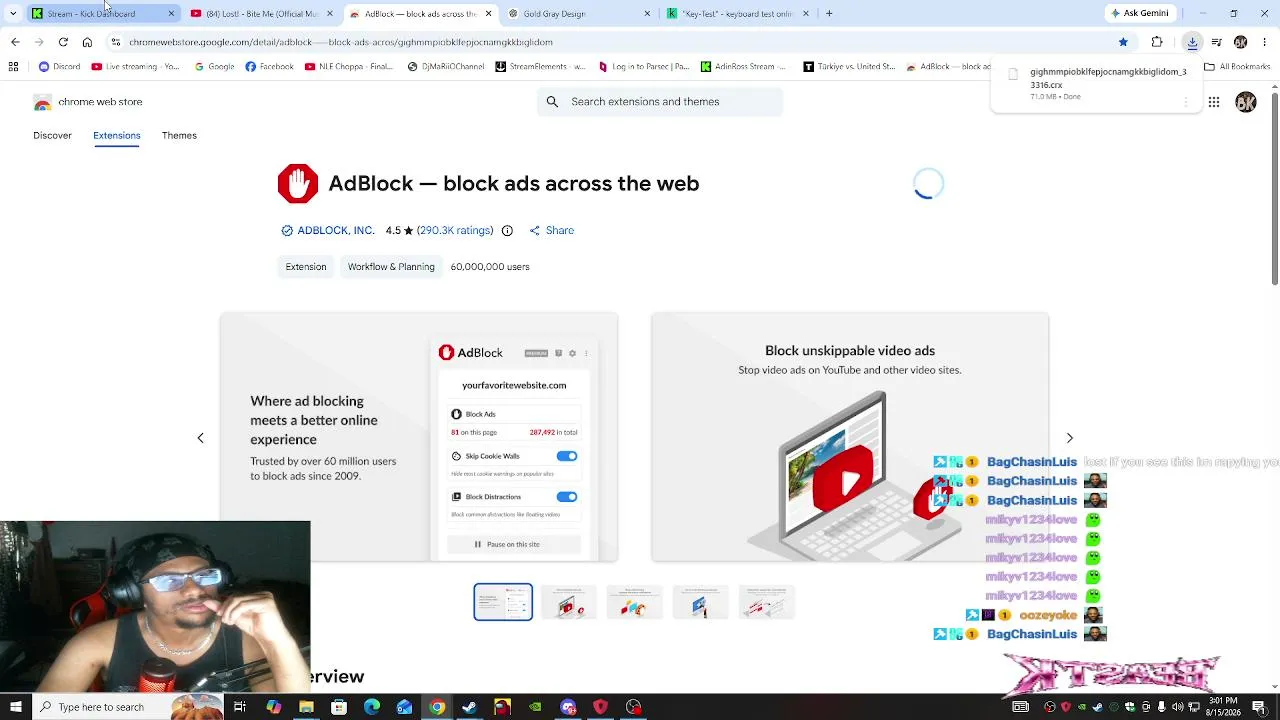The image size is (1280, 720).
Task: Switch to the Gold Gray Design tab
Action: pos(579,14)
